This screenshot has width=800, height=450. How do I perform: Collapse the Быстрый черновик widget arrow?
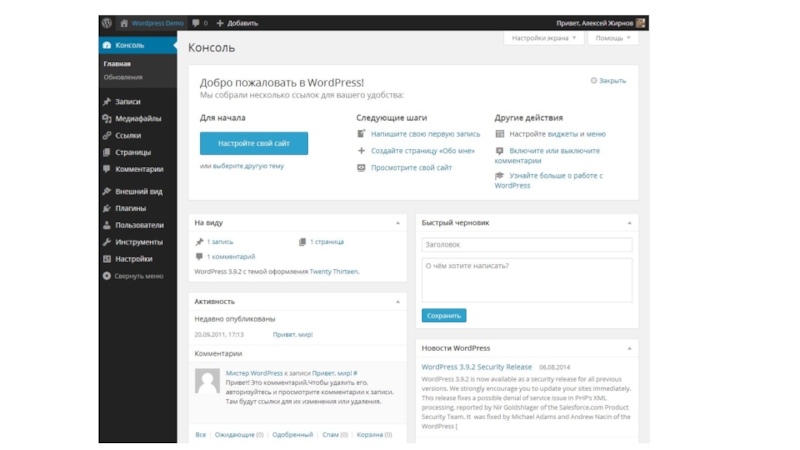point(629,223)
